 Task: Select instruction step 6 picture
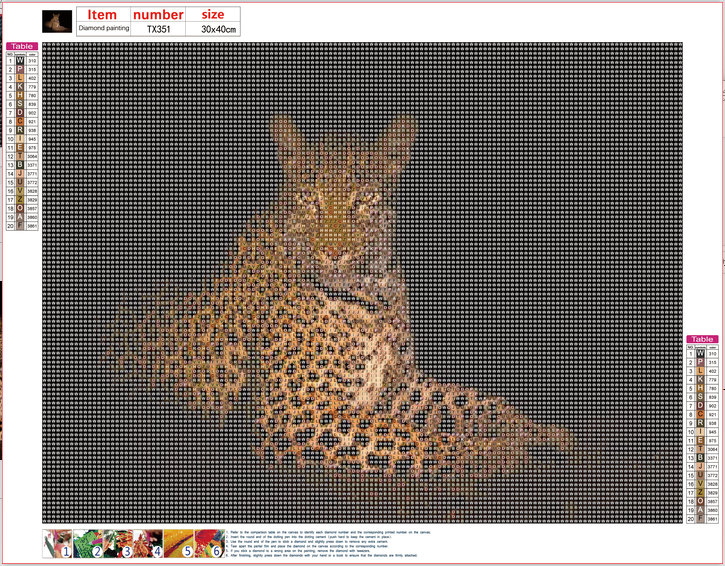[x=210, y=543]
